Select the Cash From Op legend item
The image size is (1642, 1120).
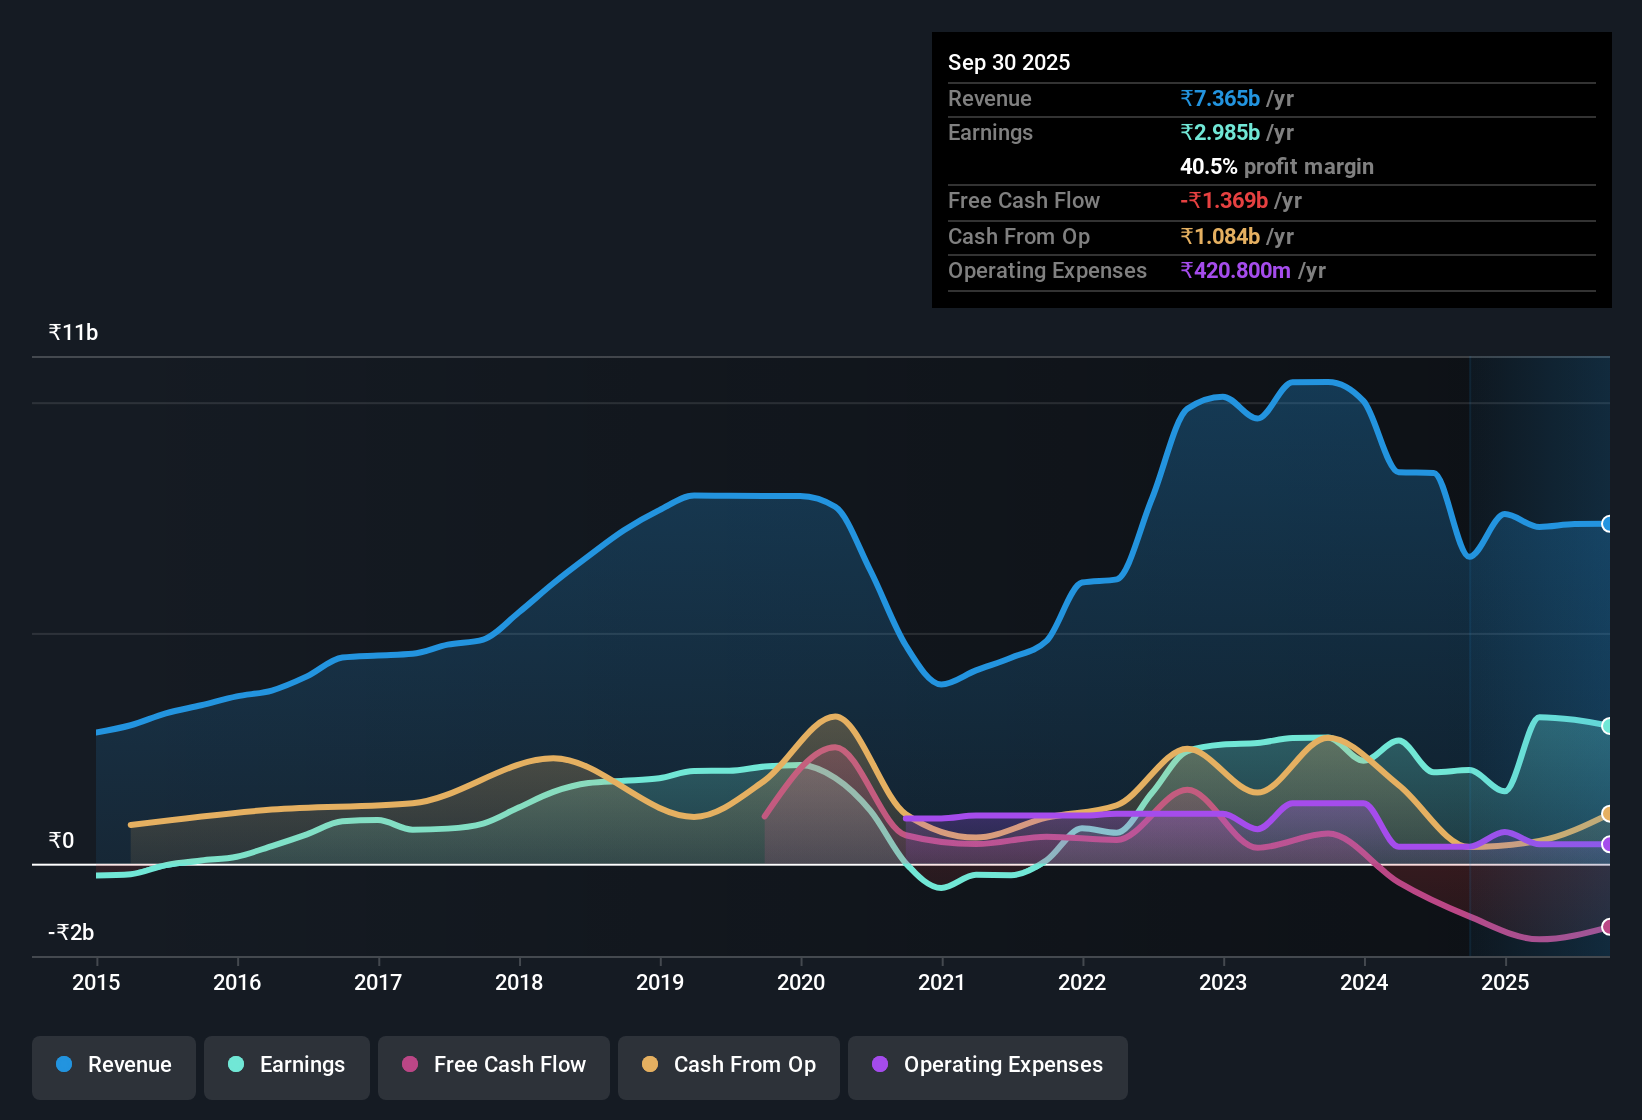pyautogui.click(x=728, y=1065)
